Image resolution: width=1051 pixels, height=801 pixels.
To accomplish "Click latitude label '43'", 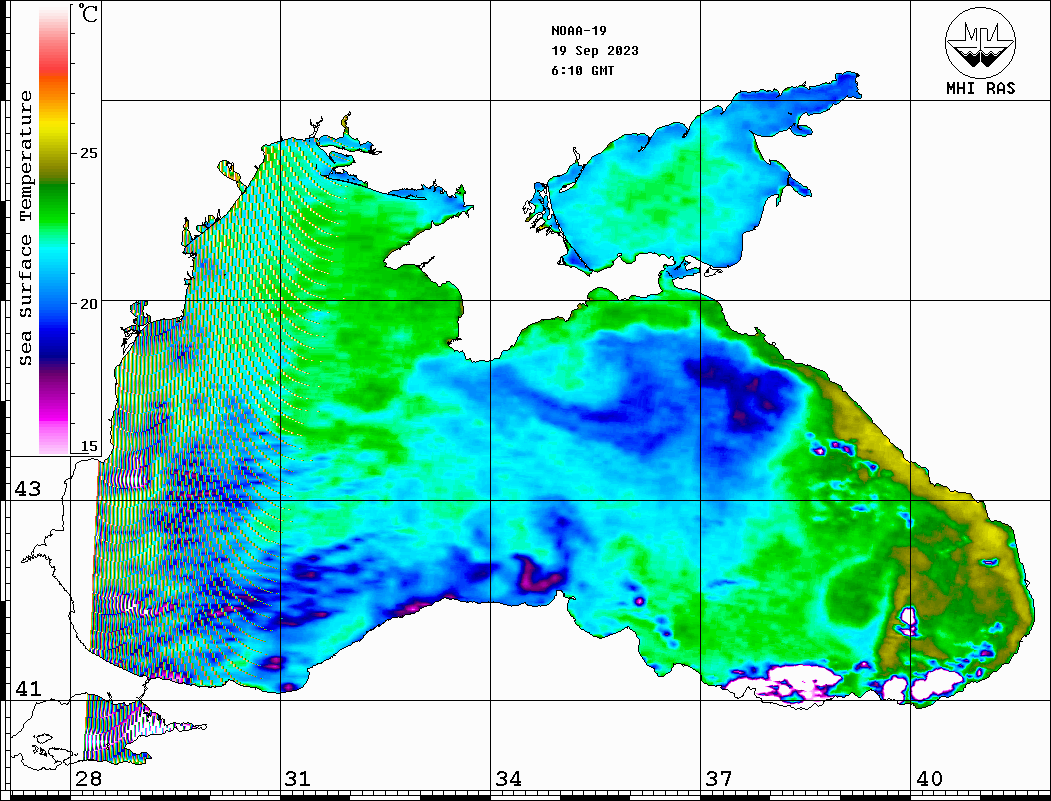I will [x=28, y=489].
